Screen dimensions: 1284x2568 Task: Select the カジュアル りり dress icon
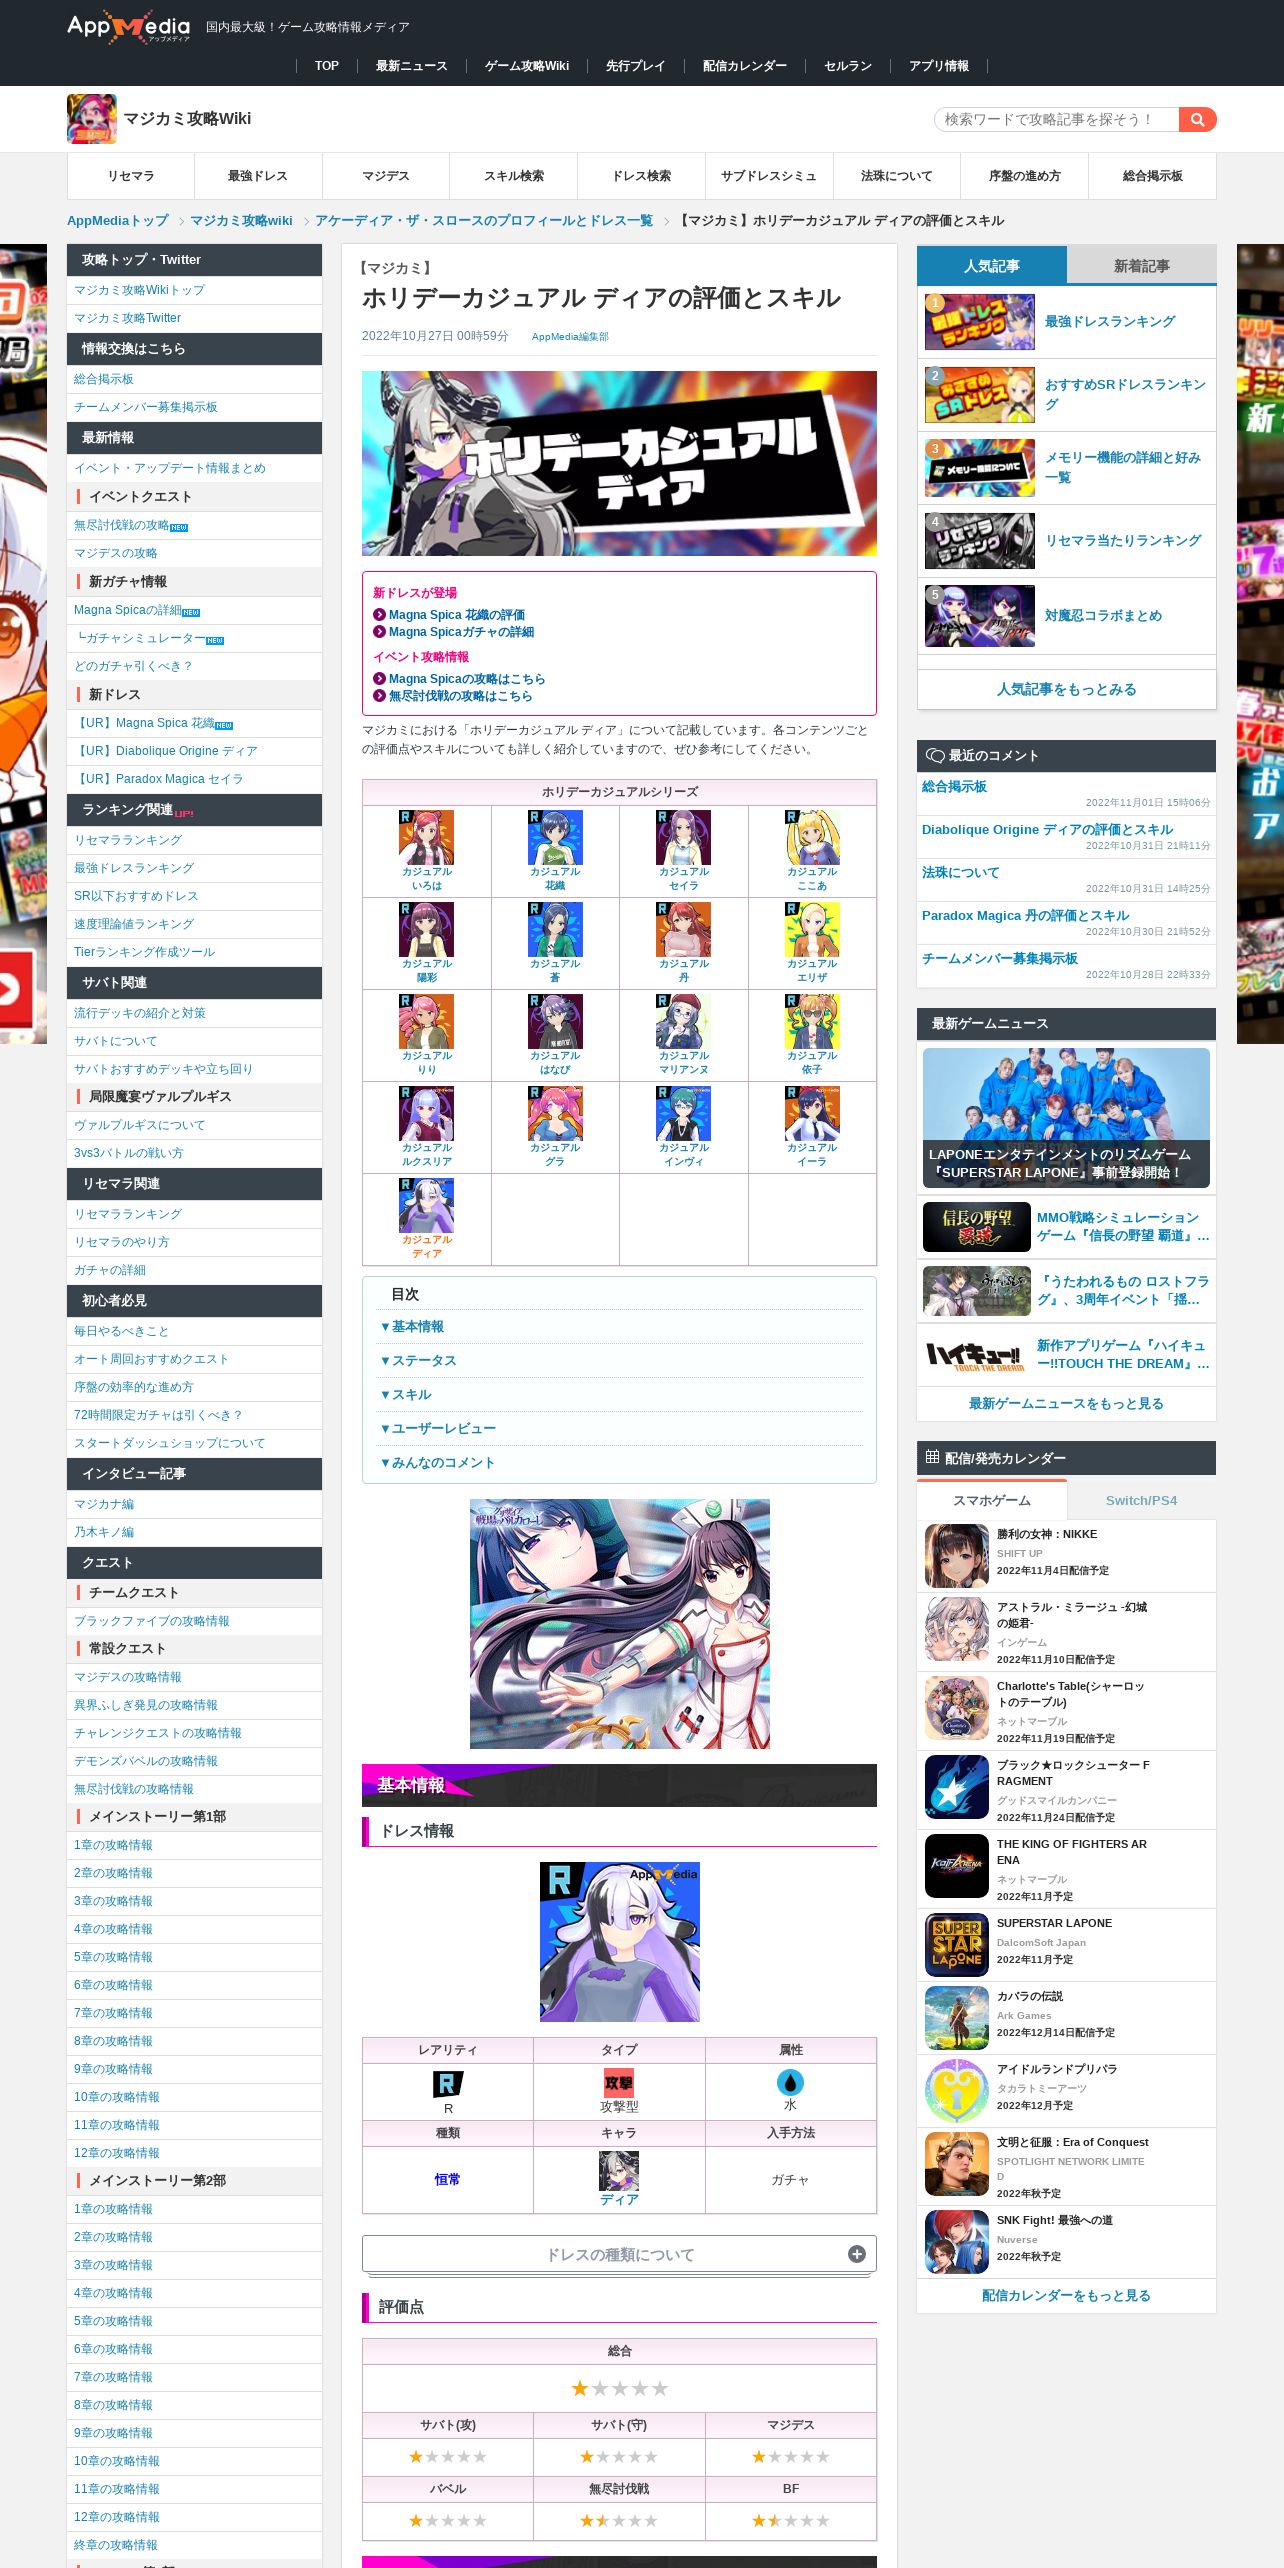coord(427,1021)
